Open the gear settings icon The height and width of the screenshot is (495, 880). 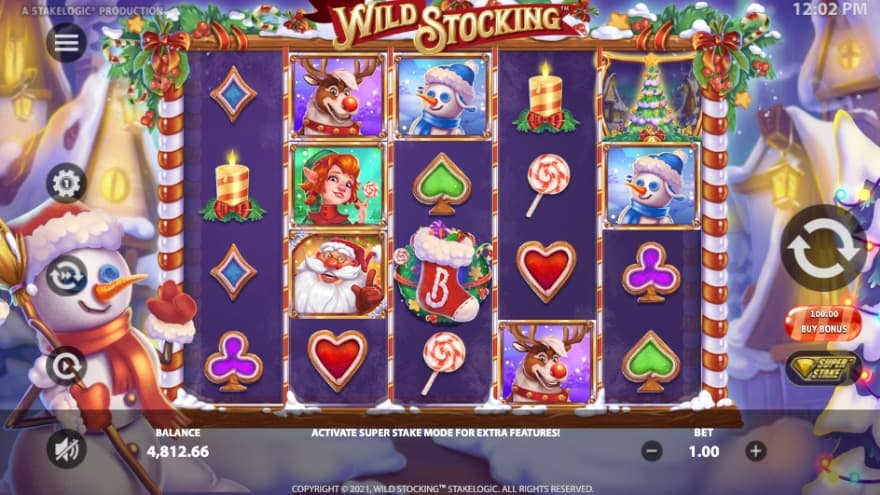(66, 183)
